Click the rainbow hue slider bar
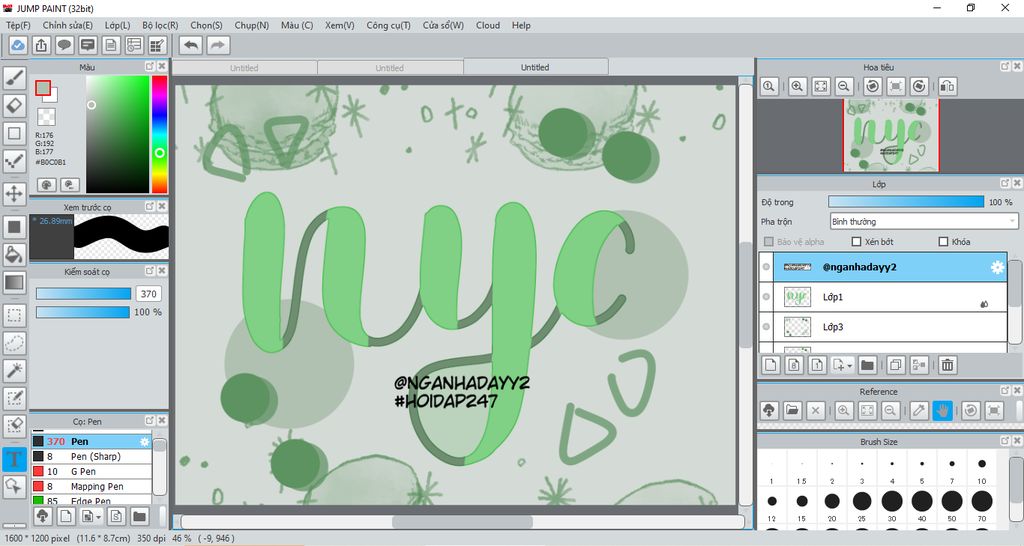Image resolution: width=1024 pixels, height=546 pixels. [x=159, y=134]
